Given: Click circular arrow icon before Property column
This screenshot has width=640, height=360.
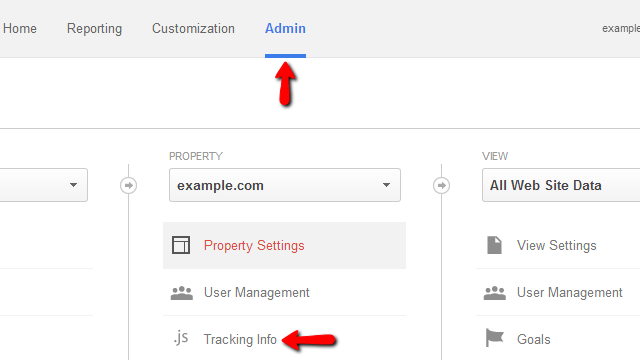Looking at the screenshot, I should [129, 185].
